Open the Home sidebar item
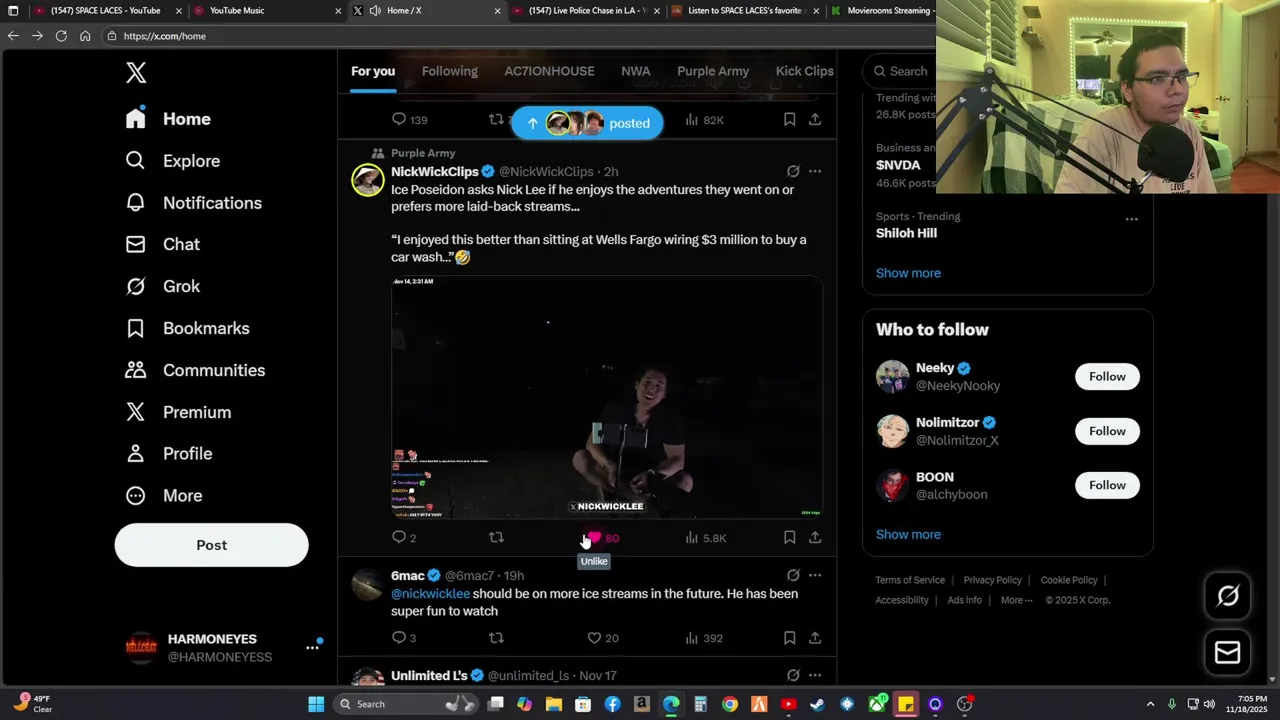 (x=168, y=119)
